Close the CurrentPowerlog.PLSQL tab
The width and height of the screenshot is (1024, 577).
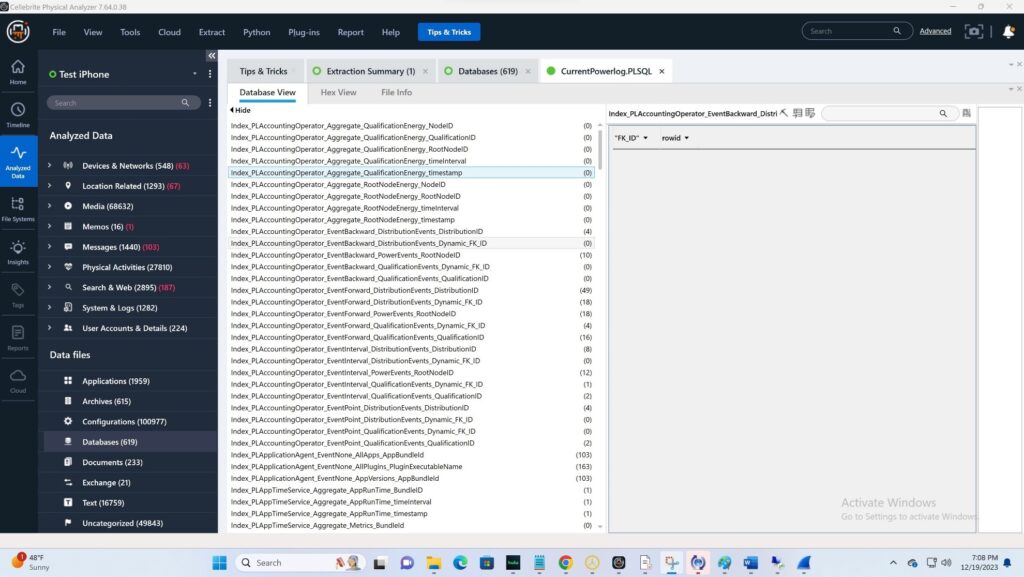point(662,71)
